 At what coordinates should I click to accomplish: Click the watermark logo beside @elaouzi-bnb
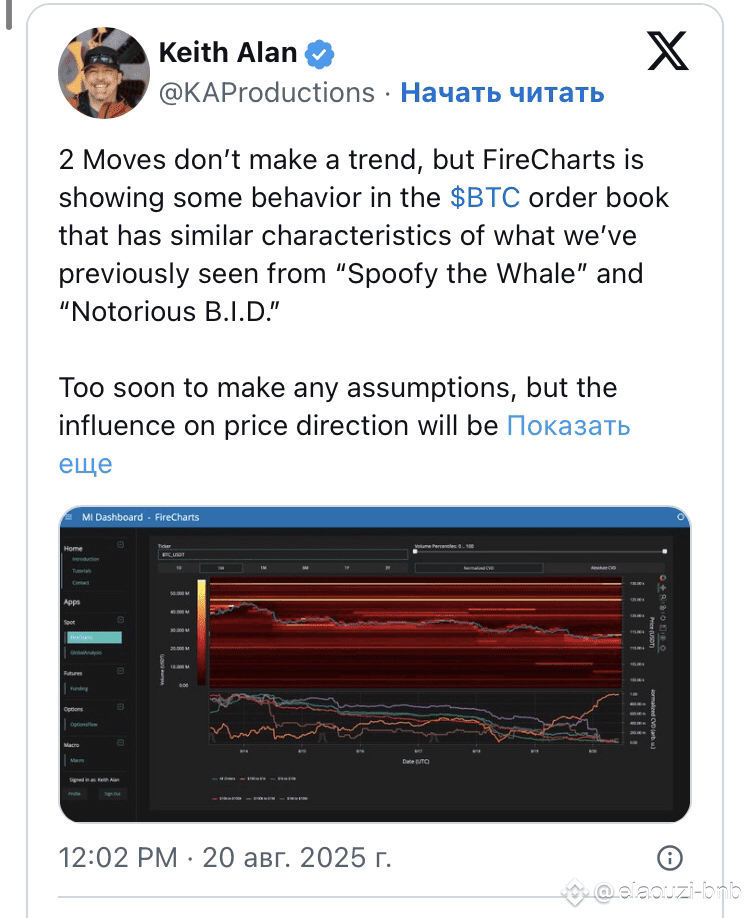click(575, 892)
